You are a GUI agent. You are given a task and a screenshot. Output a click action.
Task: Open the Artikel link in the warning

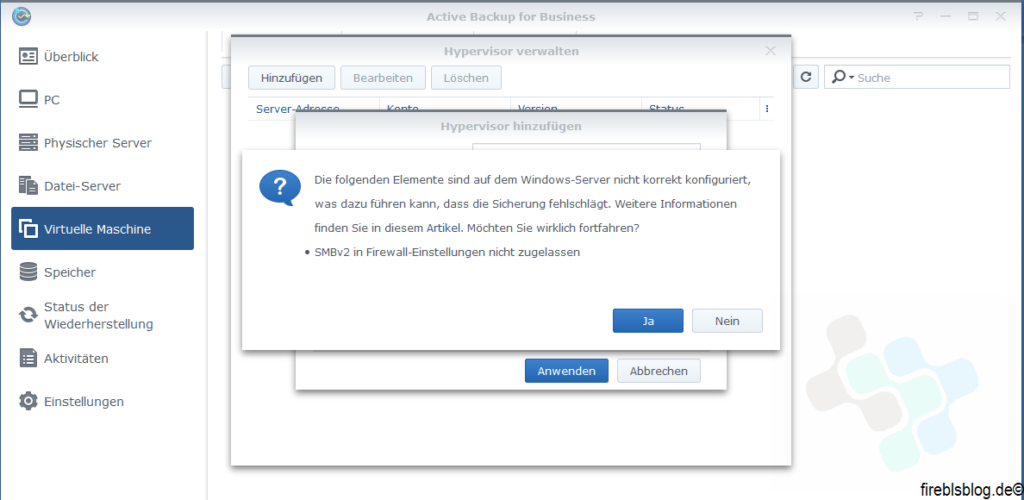coord(444,229)
